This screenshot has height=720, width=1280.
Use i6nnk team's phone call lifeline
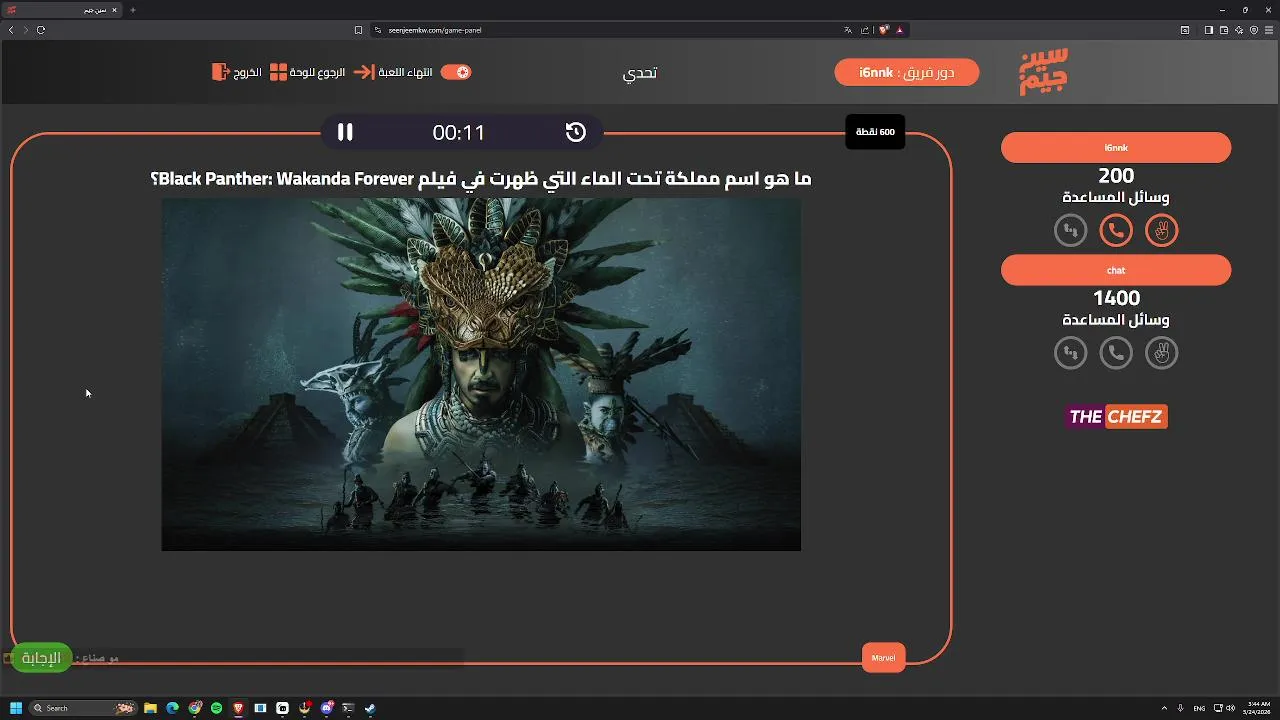click(1116, 231)
